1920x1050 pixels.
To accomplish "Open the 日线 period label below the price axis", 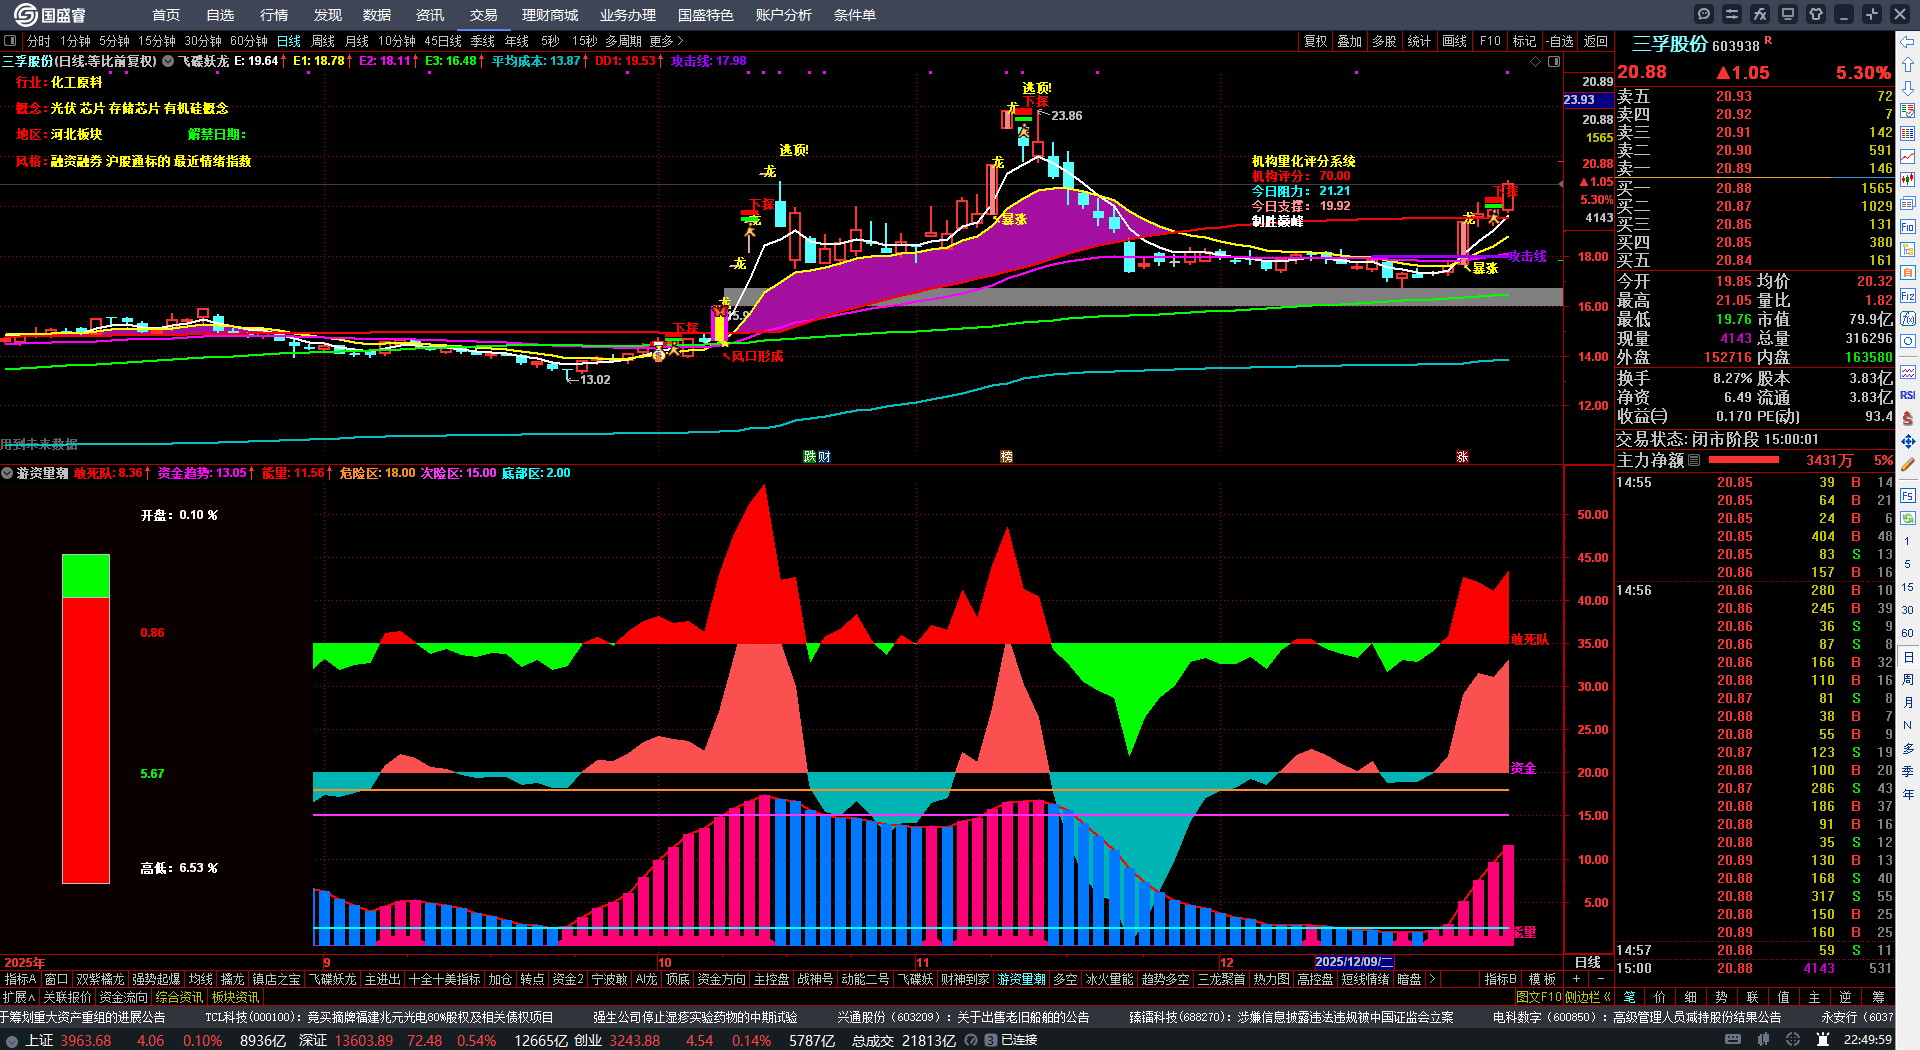I will tap(1588, 962).
